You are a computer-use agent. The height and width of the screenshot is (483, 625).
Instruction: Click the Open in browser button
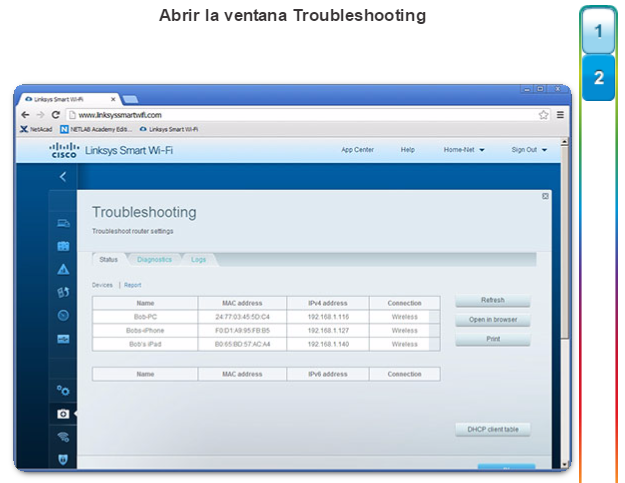coord(493,320)
